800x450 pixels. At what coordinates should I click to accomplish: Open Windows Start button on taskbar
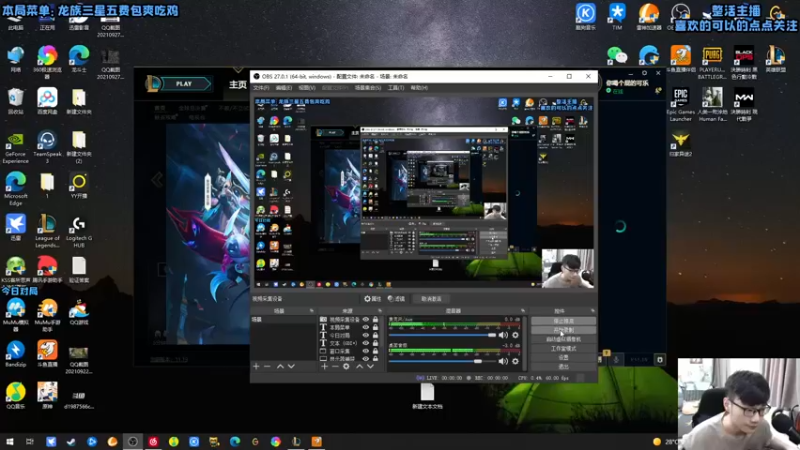(10, 442)
